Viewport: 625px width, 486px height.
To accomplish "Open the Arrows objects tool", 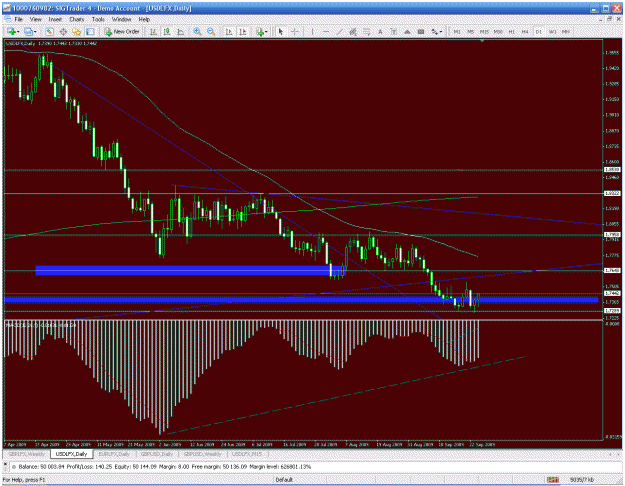I will 435,31.
